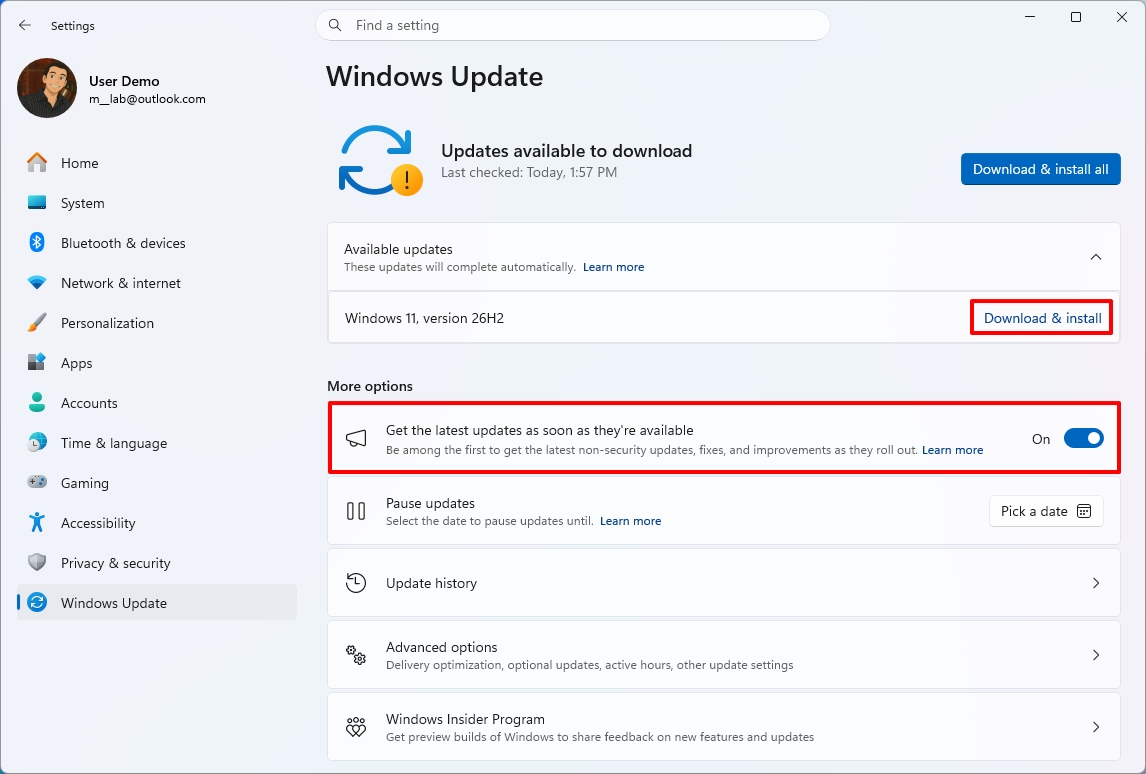
Task: Click the Time & language clock icon
Action: click(37, 443)
